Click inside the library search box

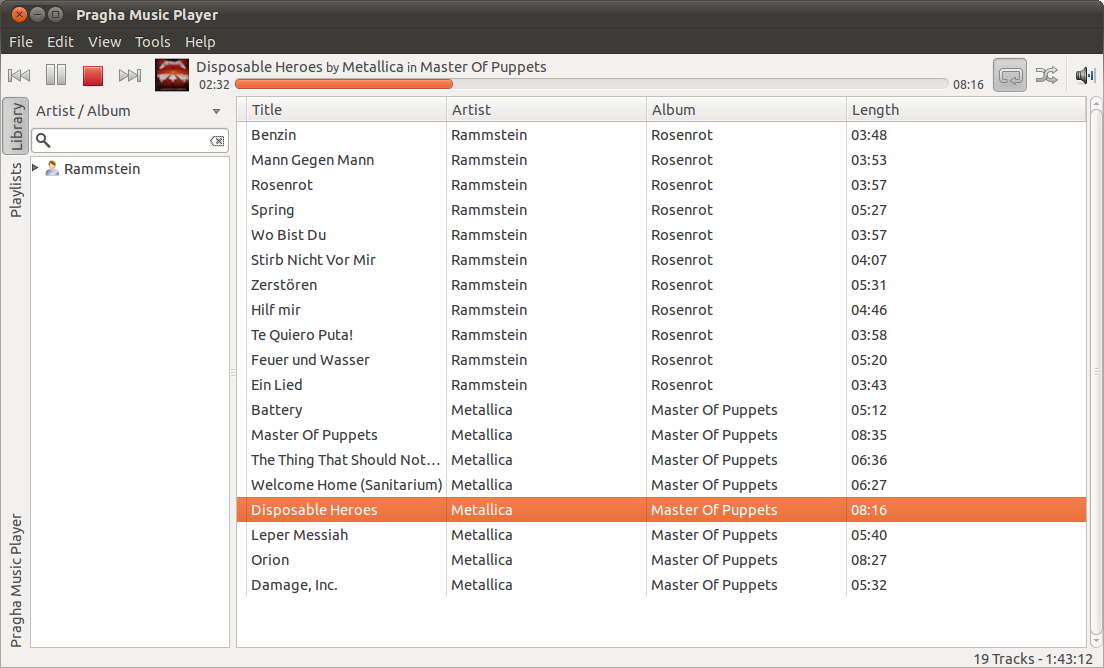125,141
